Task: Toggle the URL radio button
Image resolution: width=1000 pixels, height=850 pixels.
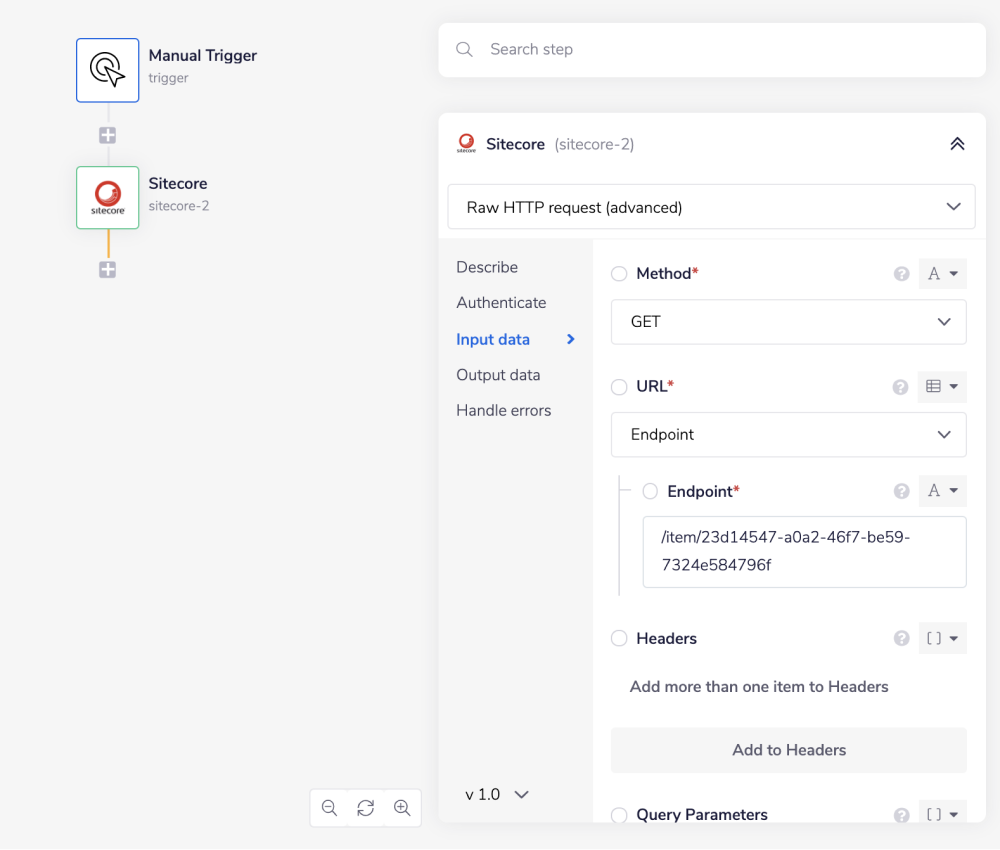Action: coord(619,387)
